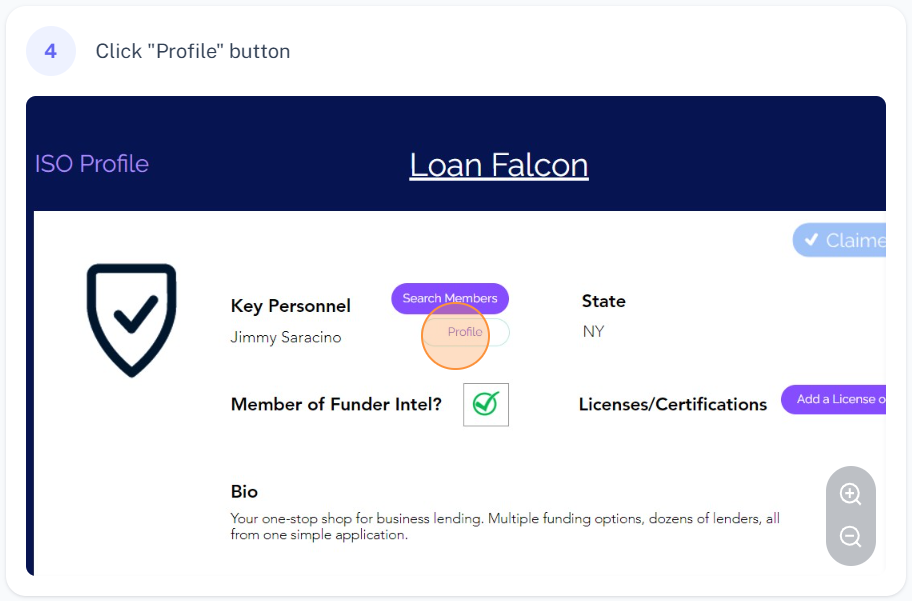This screenshot has width=912, height=601.
Task: Click the shield checkmark logo
Action: (132, 319)
